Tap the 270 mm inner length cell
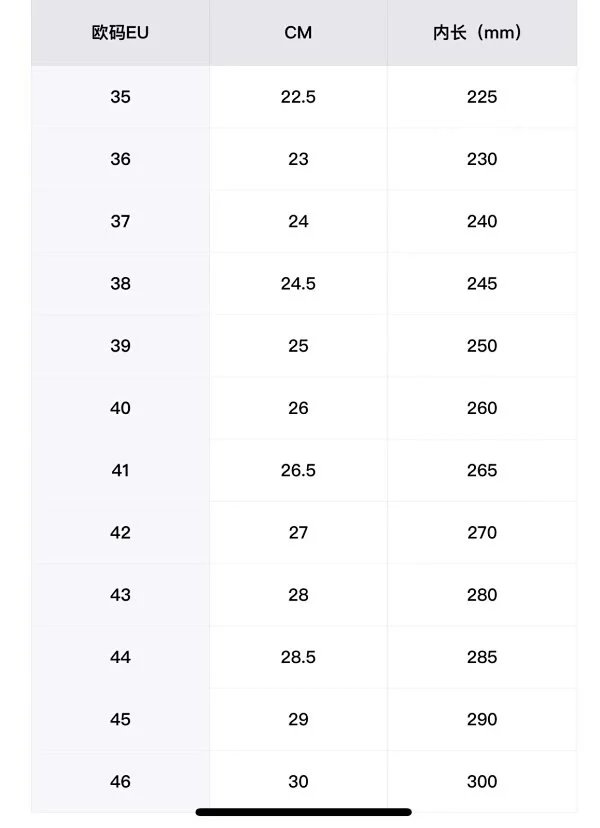This screenshot has height=828, width=600. pyautogui.click(x=481, y=533)
